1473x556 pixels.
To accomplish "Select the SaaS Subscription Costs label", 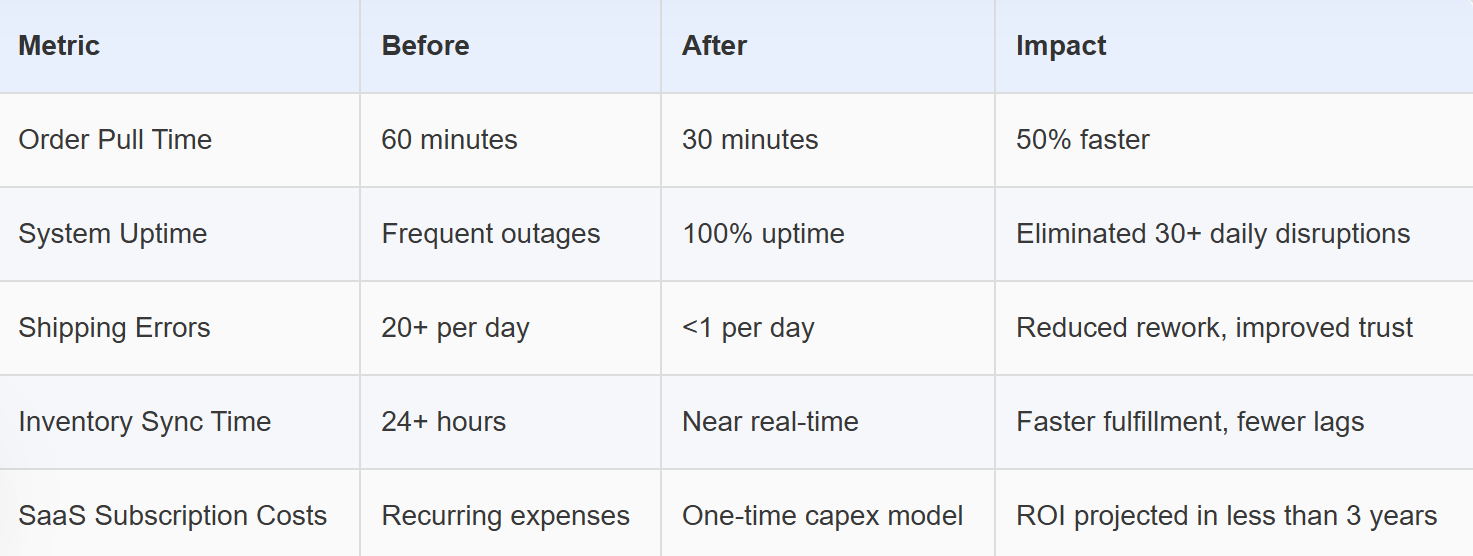I will click(173, 516).
